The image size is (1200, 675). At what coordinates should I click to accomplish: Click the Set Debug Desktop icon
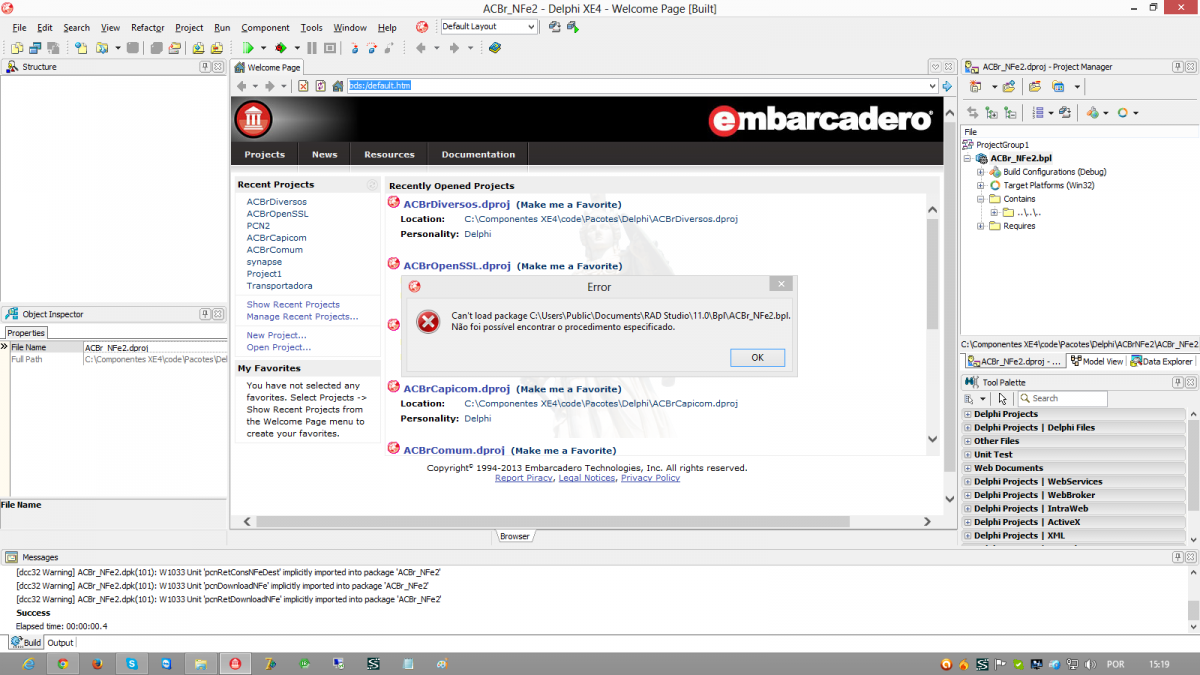573,27
